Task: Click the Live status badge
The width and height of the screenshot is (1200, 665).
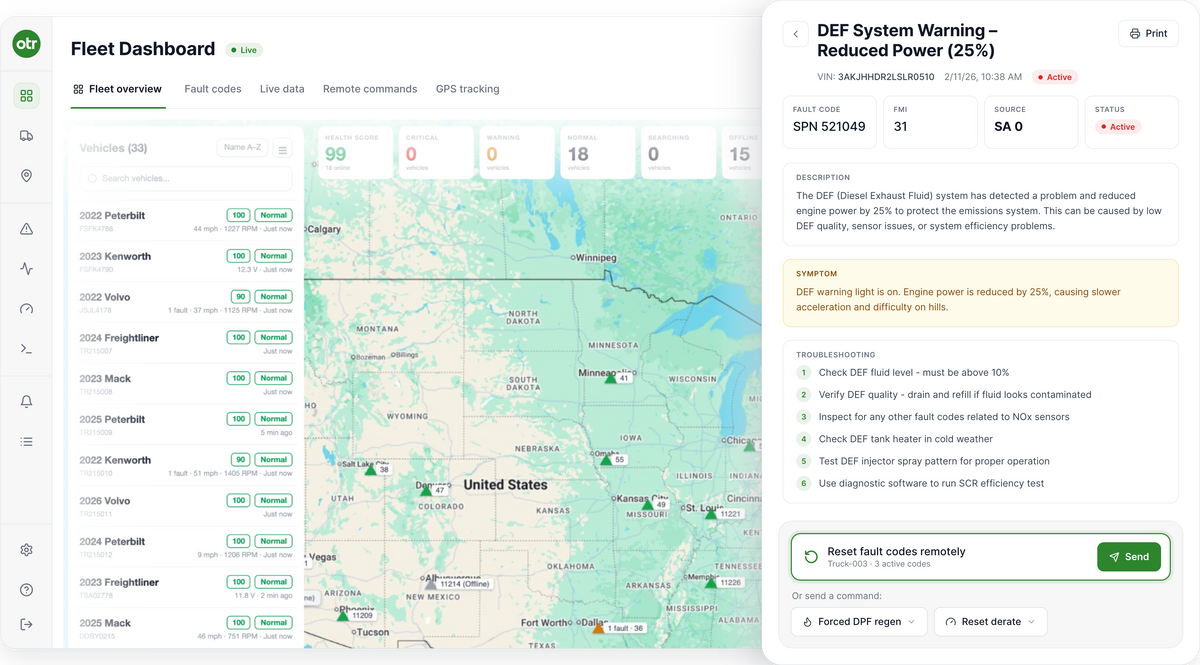Action: coord(243,49)
